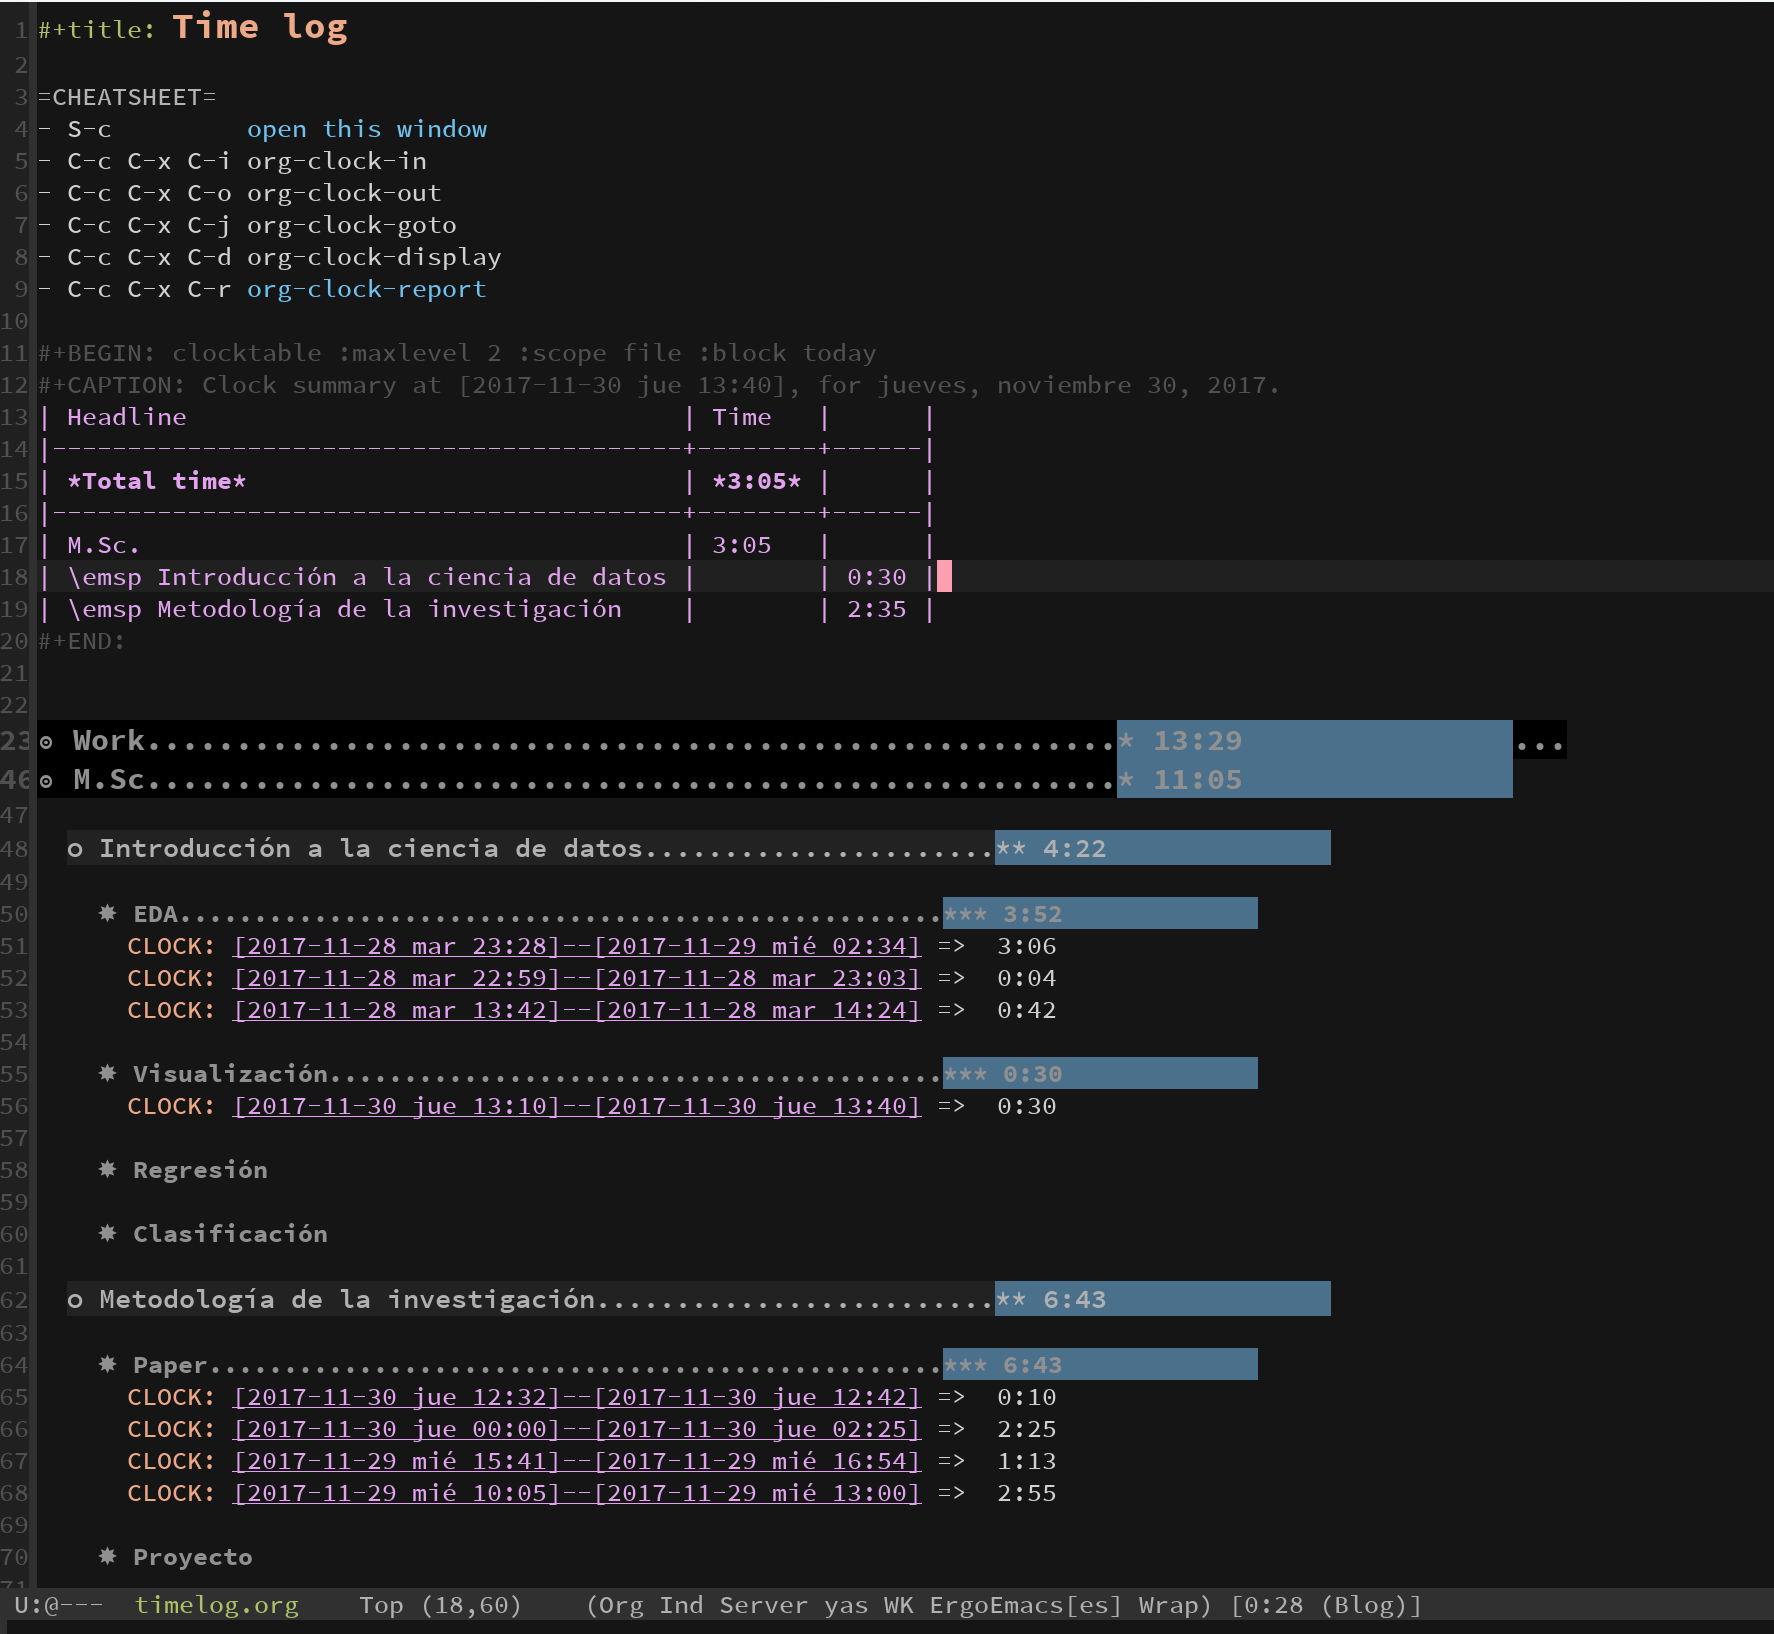This screenshot has width=1774, height=1634.
Task: Follow the org-clock-report link
Action: pos(367,289)
